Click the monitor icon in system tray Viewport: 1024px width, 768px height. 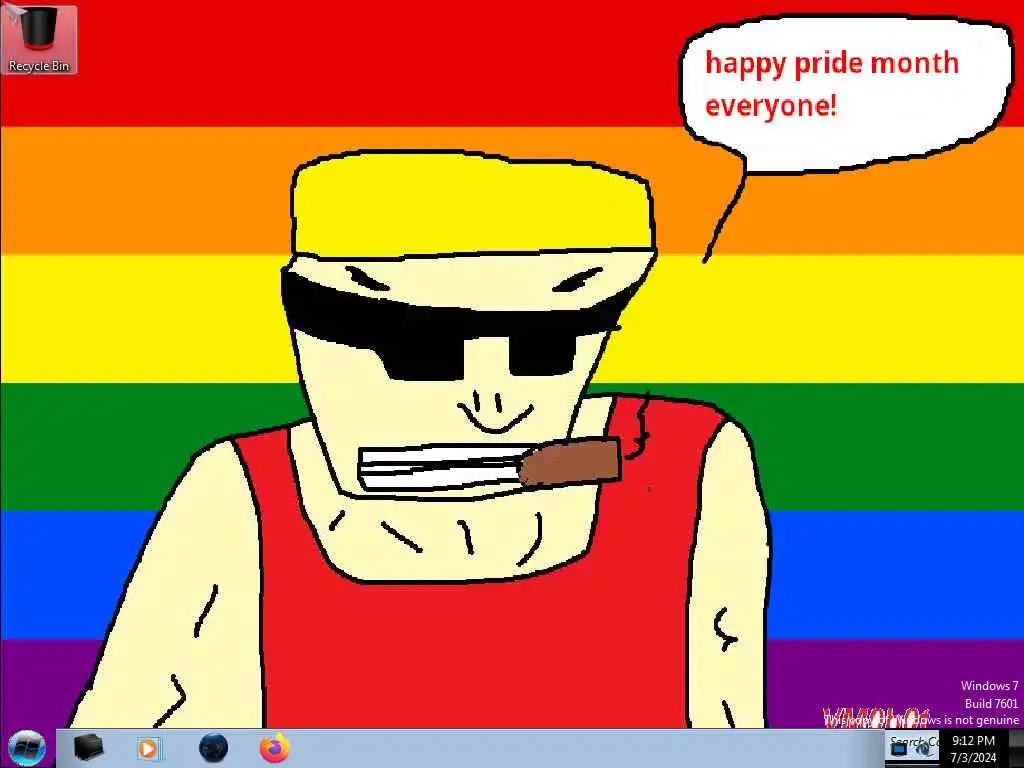899,750
